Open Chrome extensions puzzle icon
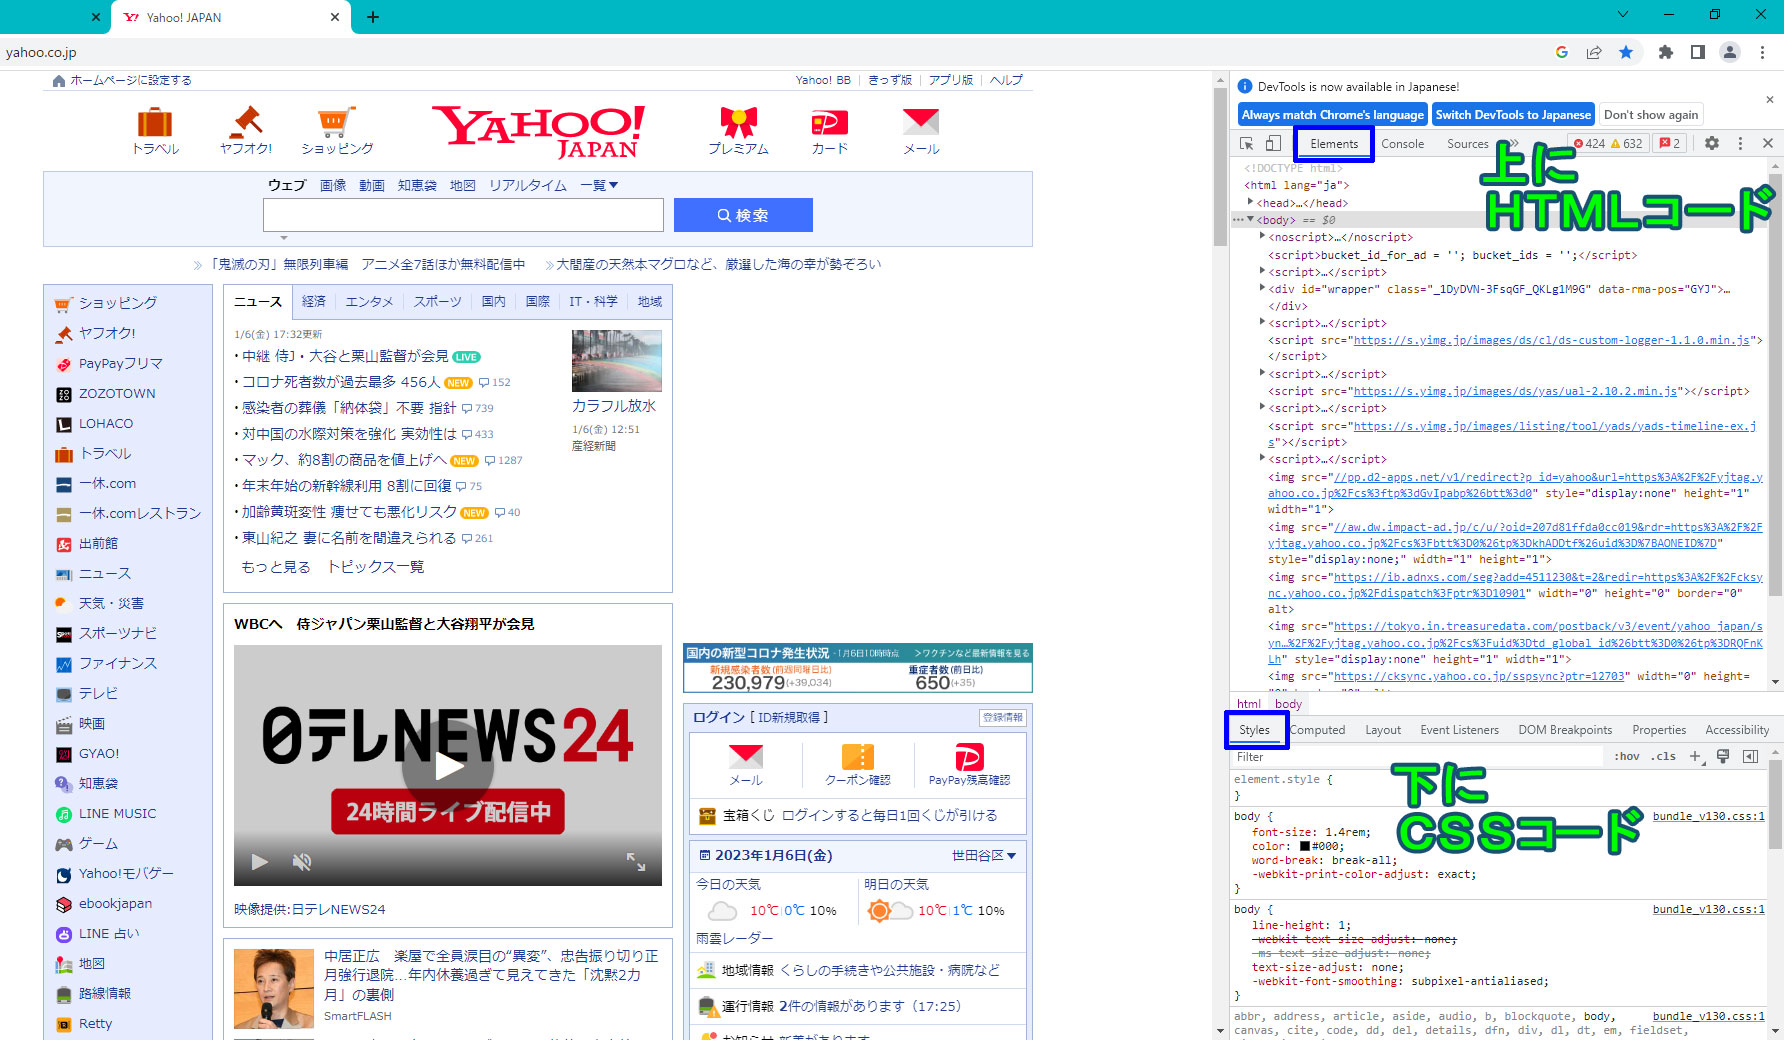 [x=1665, y=52]
